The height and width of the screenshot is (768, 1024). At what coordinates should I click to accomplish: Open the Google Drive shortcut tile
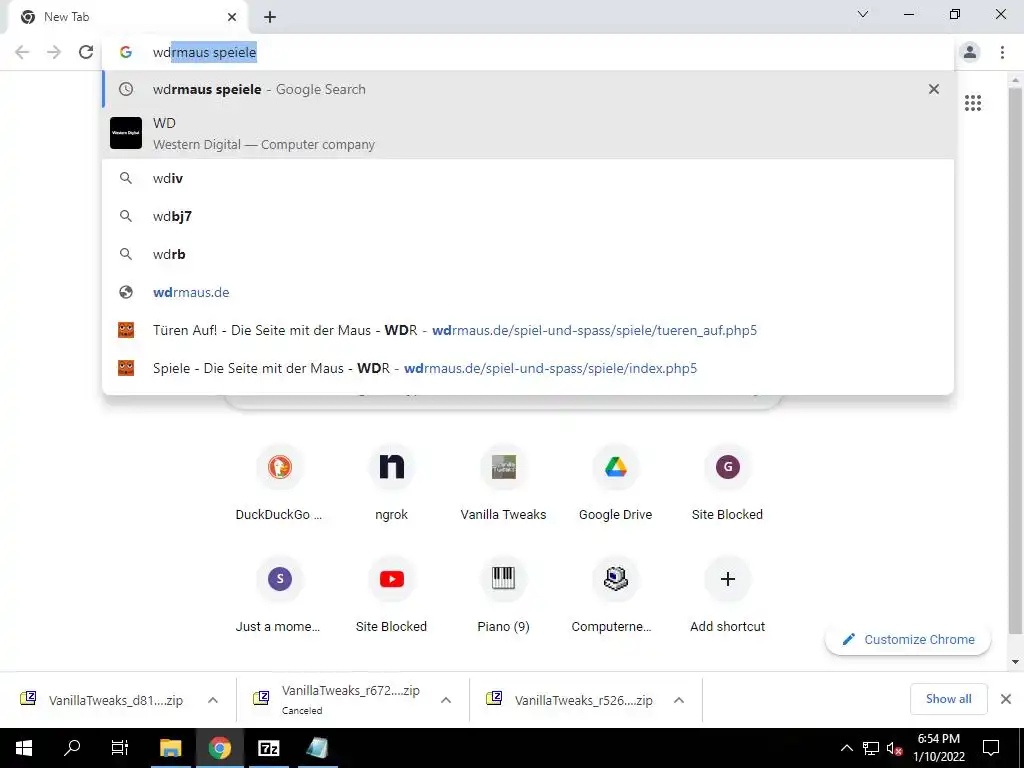click(615, 483)
